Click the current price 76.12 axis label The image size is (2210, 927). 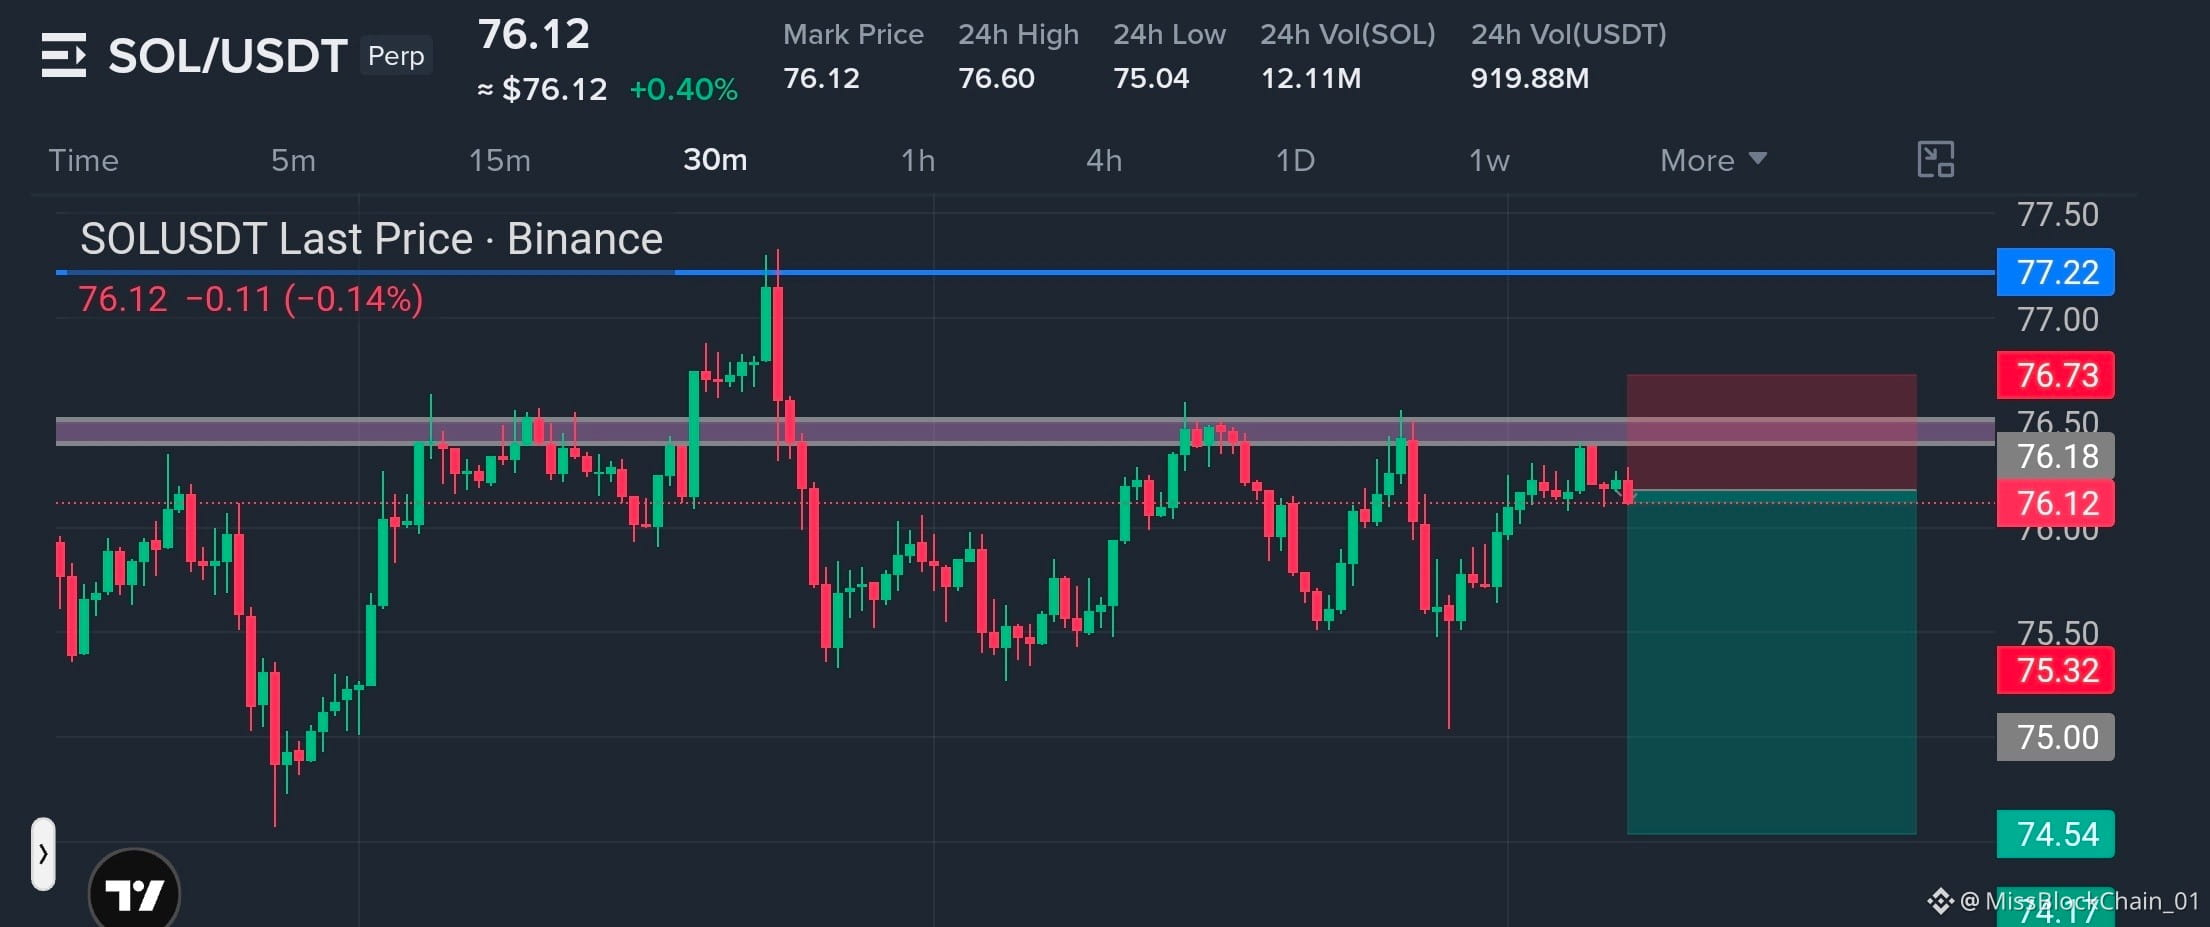[x=2056, y=503]
